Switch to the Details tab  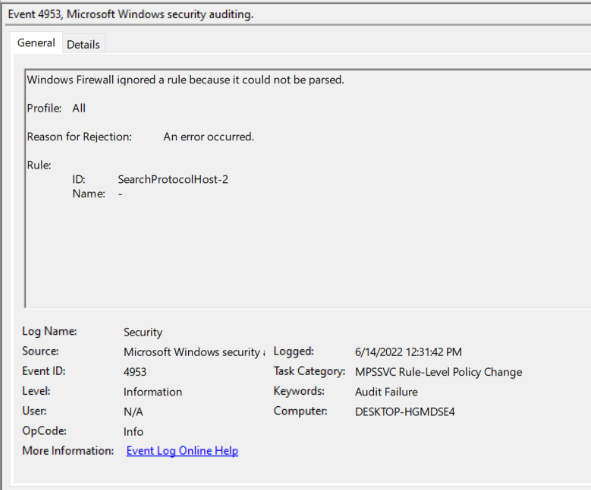[x=83, y=44]
